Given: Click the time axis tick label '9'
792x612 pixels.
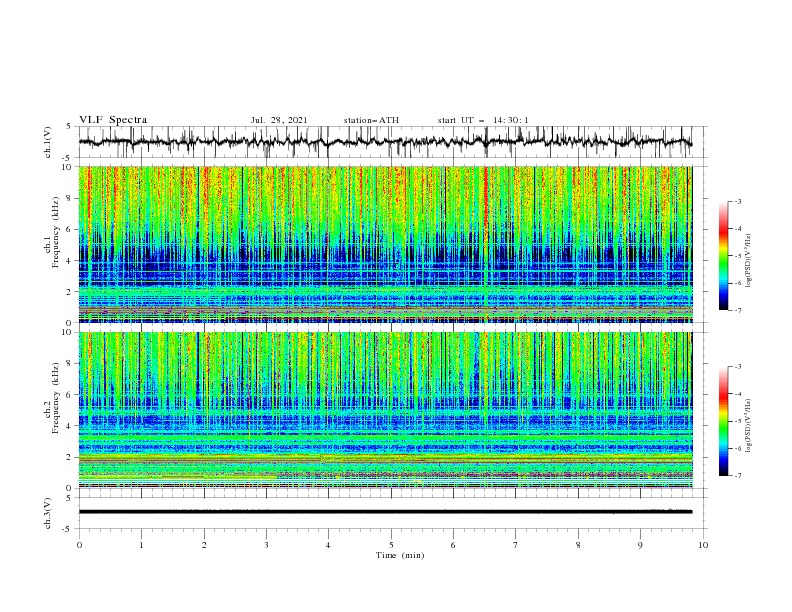Looking at the screenshot, I should point(640,545).
